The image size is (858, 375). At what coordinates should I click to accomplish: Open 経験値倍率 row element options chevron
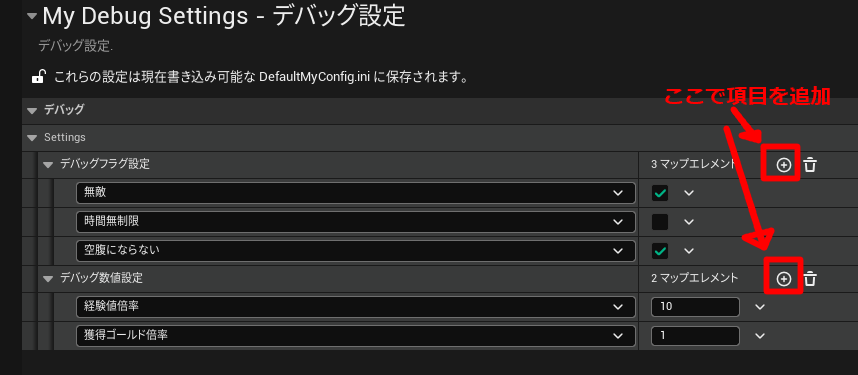[x=760, y=307]
